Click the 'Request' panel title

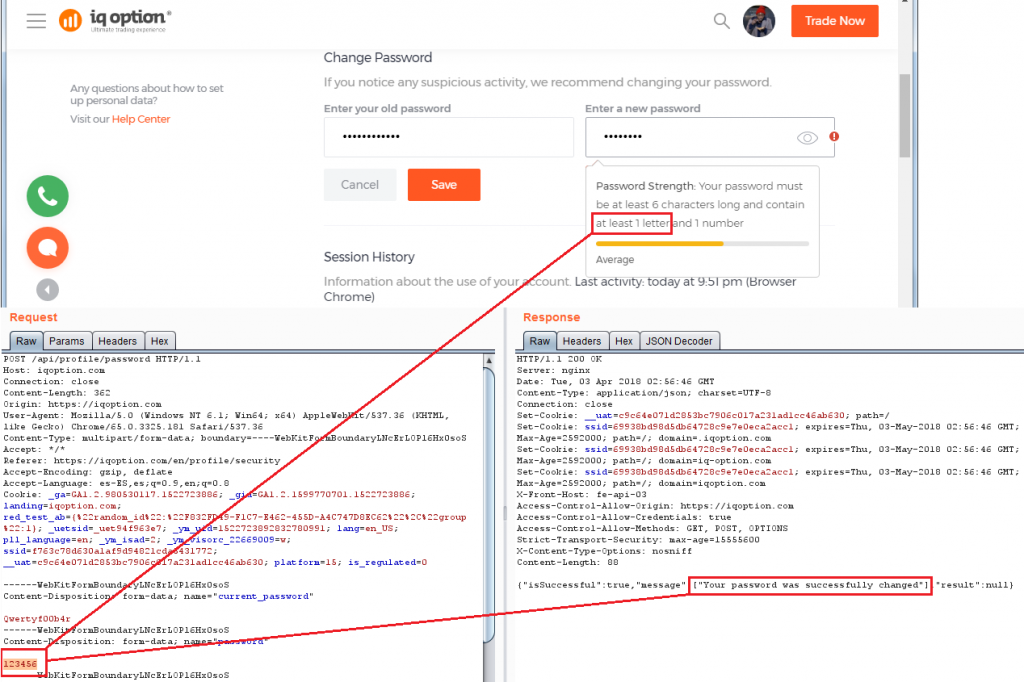point(33,317)
